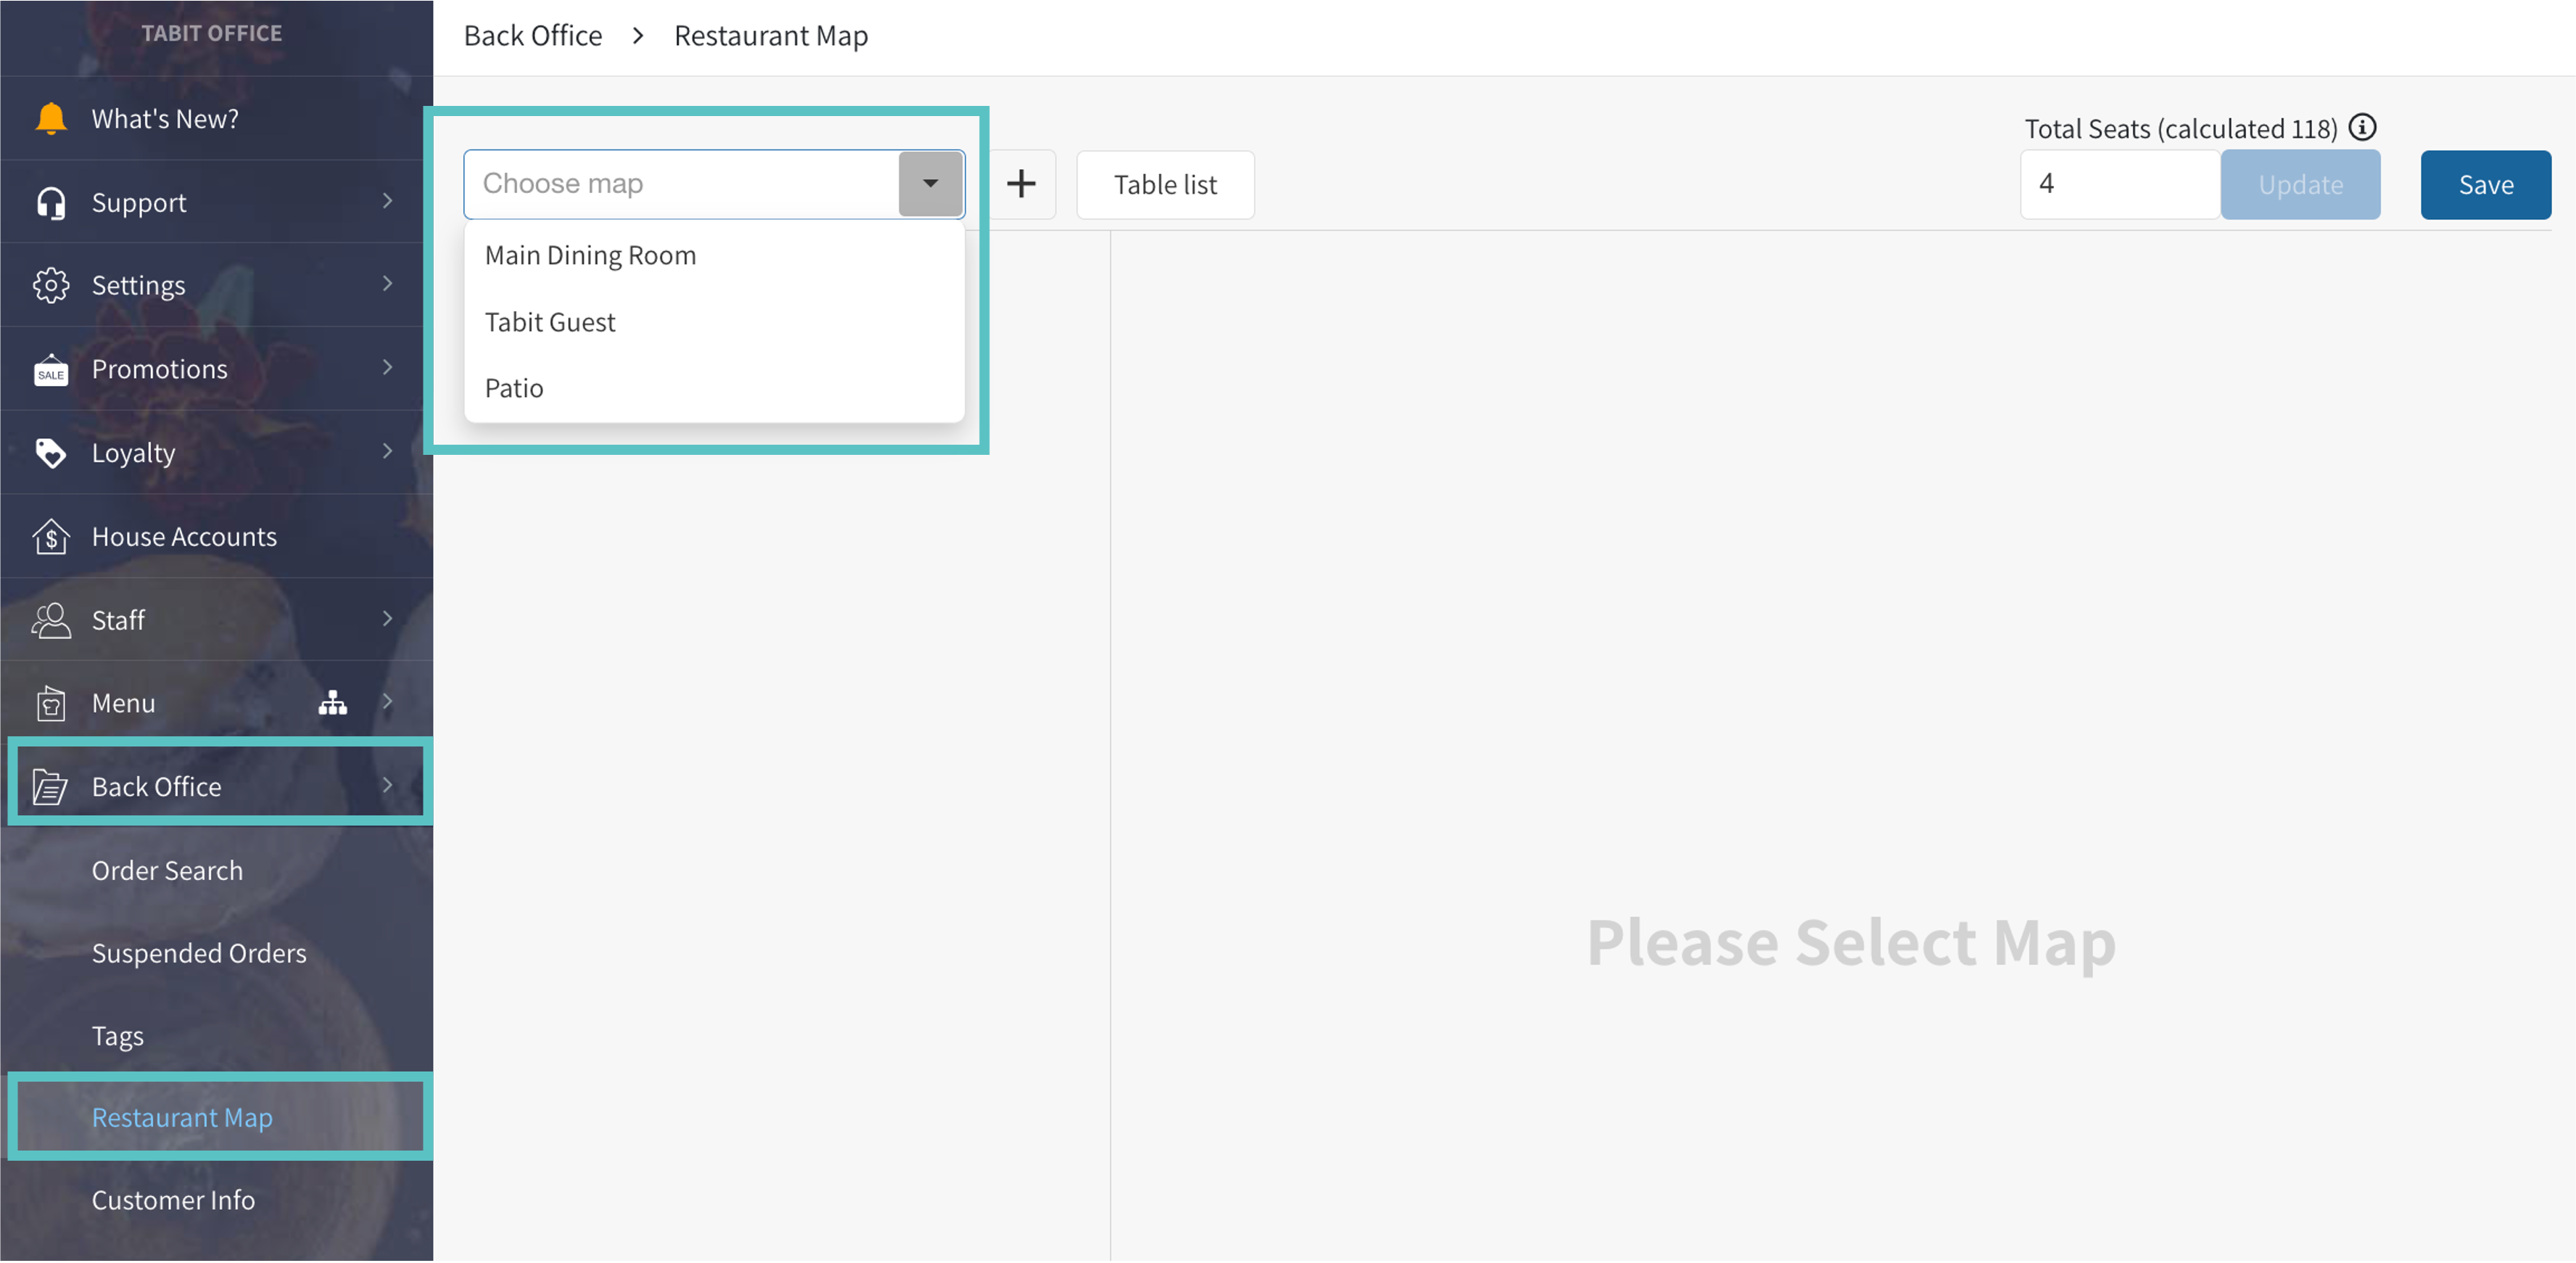Image resolution: width=2576 pixels, height=1263 pixels.
Task: Click the Staff people icon
Action: [51, 620]
